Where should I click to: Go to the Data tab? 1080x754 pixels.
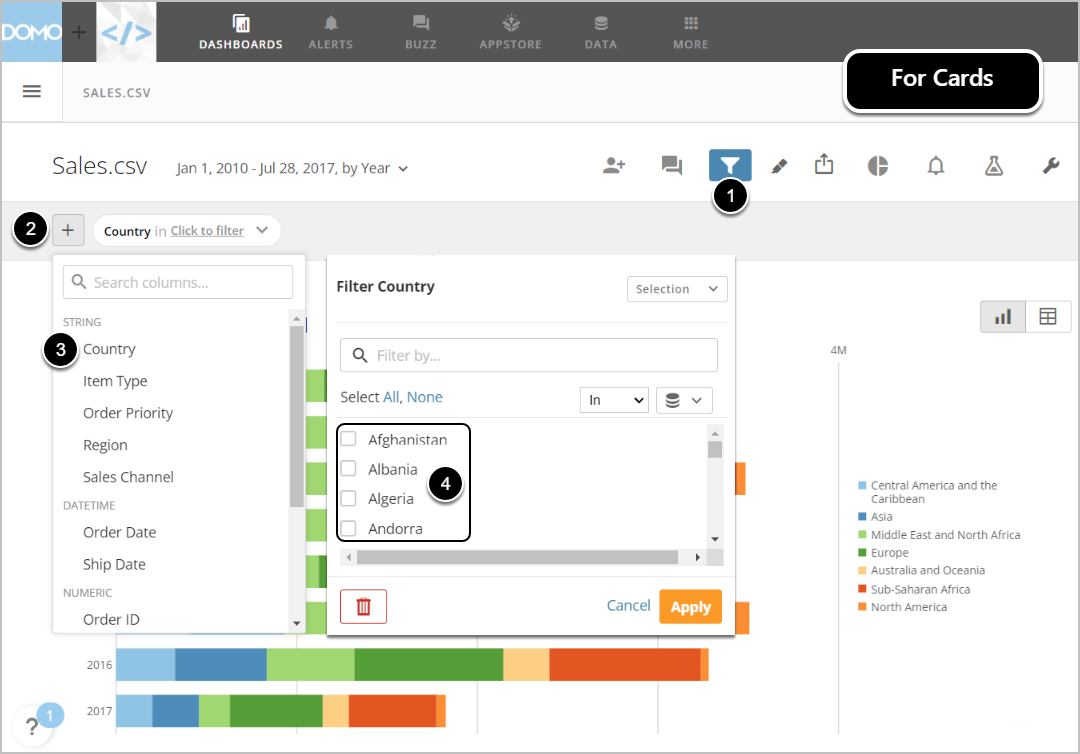pos(601,32)
